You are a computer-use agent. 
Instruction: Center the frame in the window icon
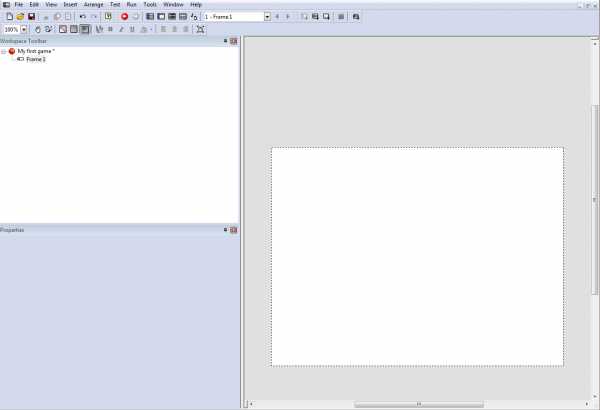coord(200,29)
